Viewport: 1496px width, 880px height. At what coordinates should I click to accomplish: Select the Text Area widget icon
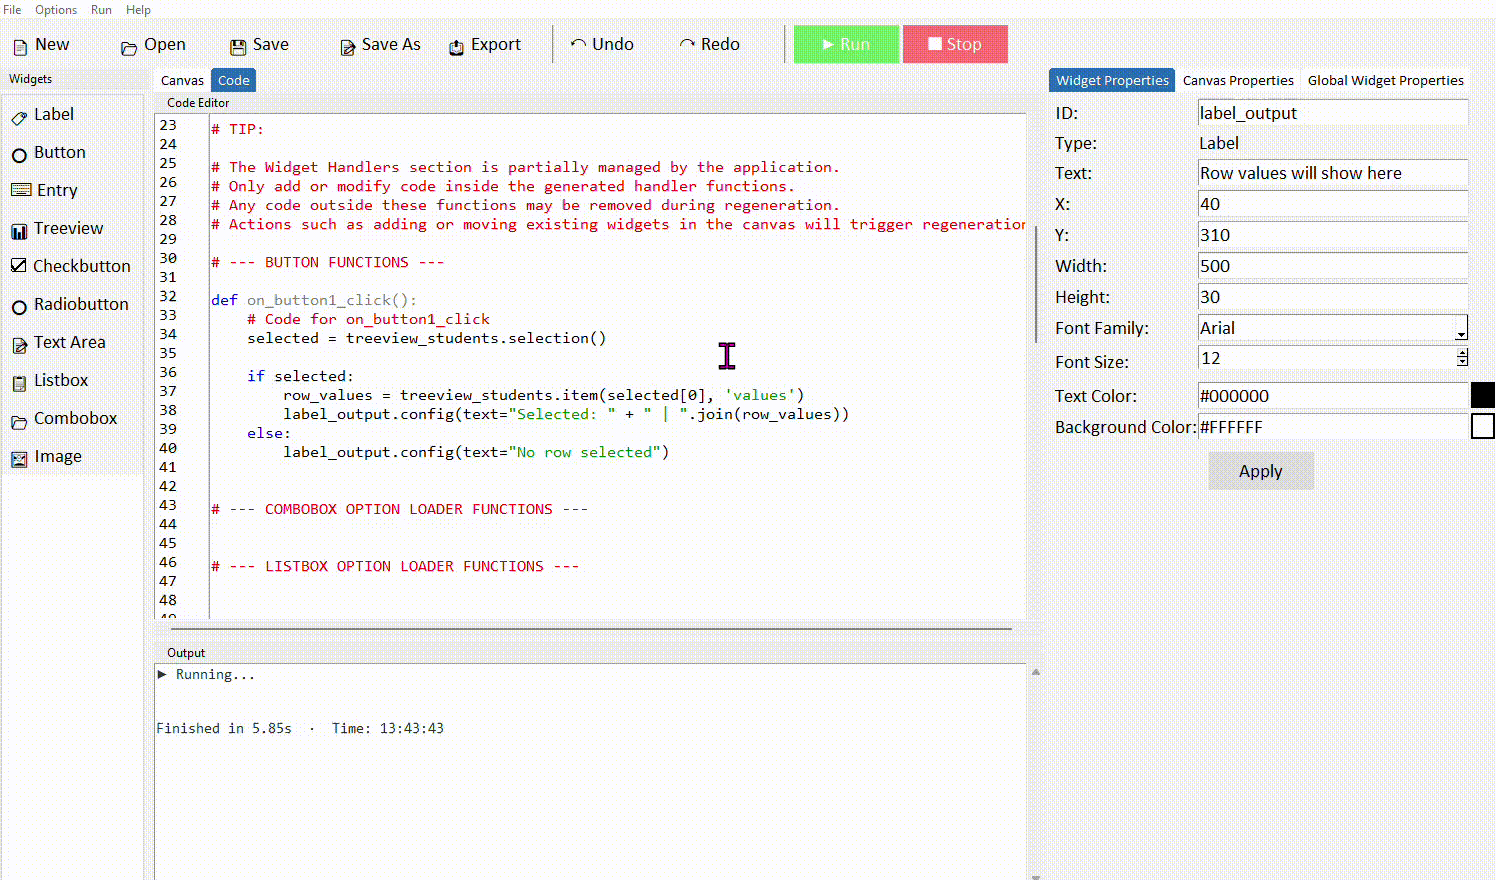pos(19,345)
